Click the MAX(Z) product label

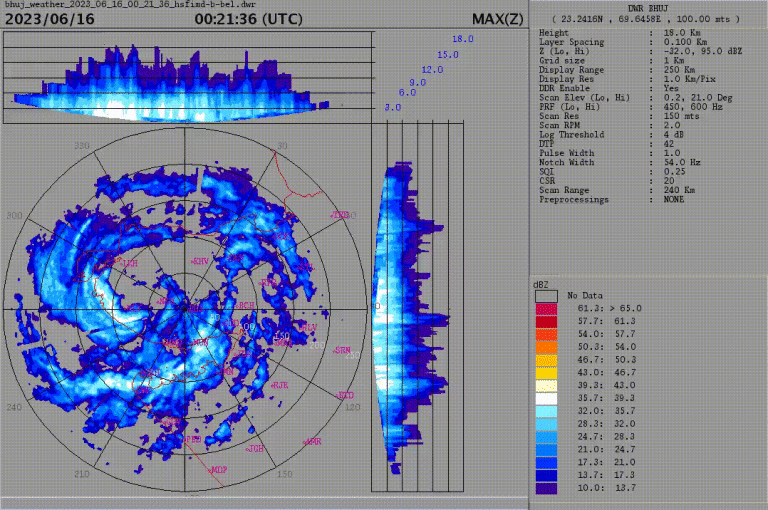(x=498, y=19)
